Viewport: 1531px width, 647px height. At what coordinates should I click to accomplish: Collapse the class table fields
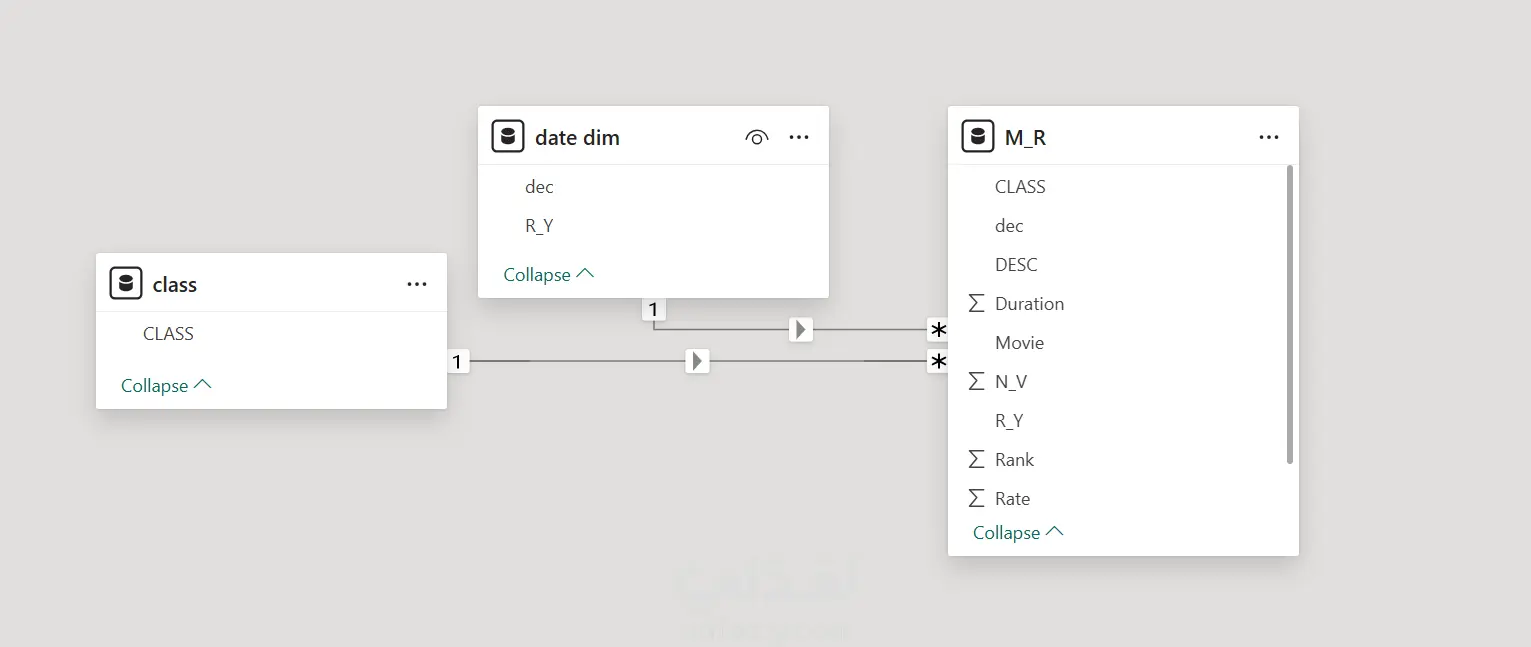pyautogui.click(x=166, y=385)
